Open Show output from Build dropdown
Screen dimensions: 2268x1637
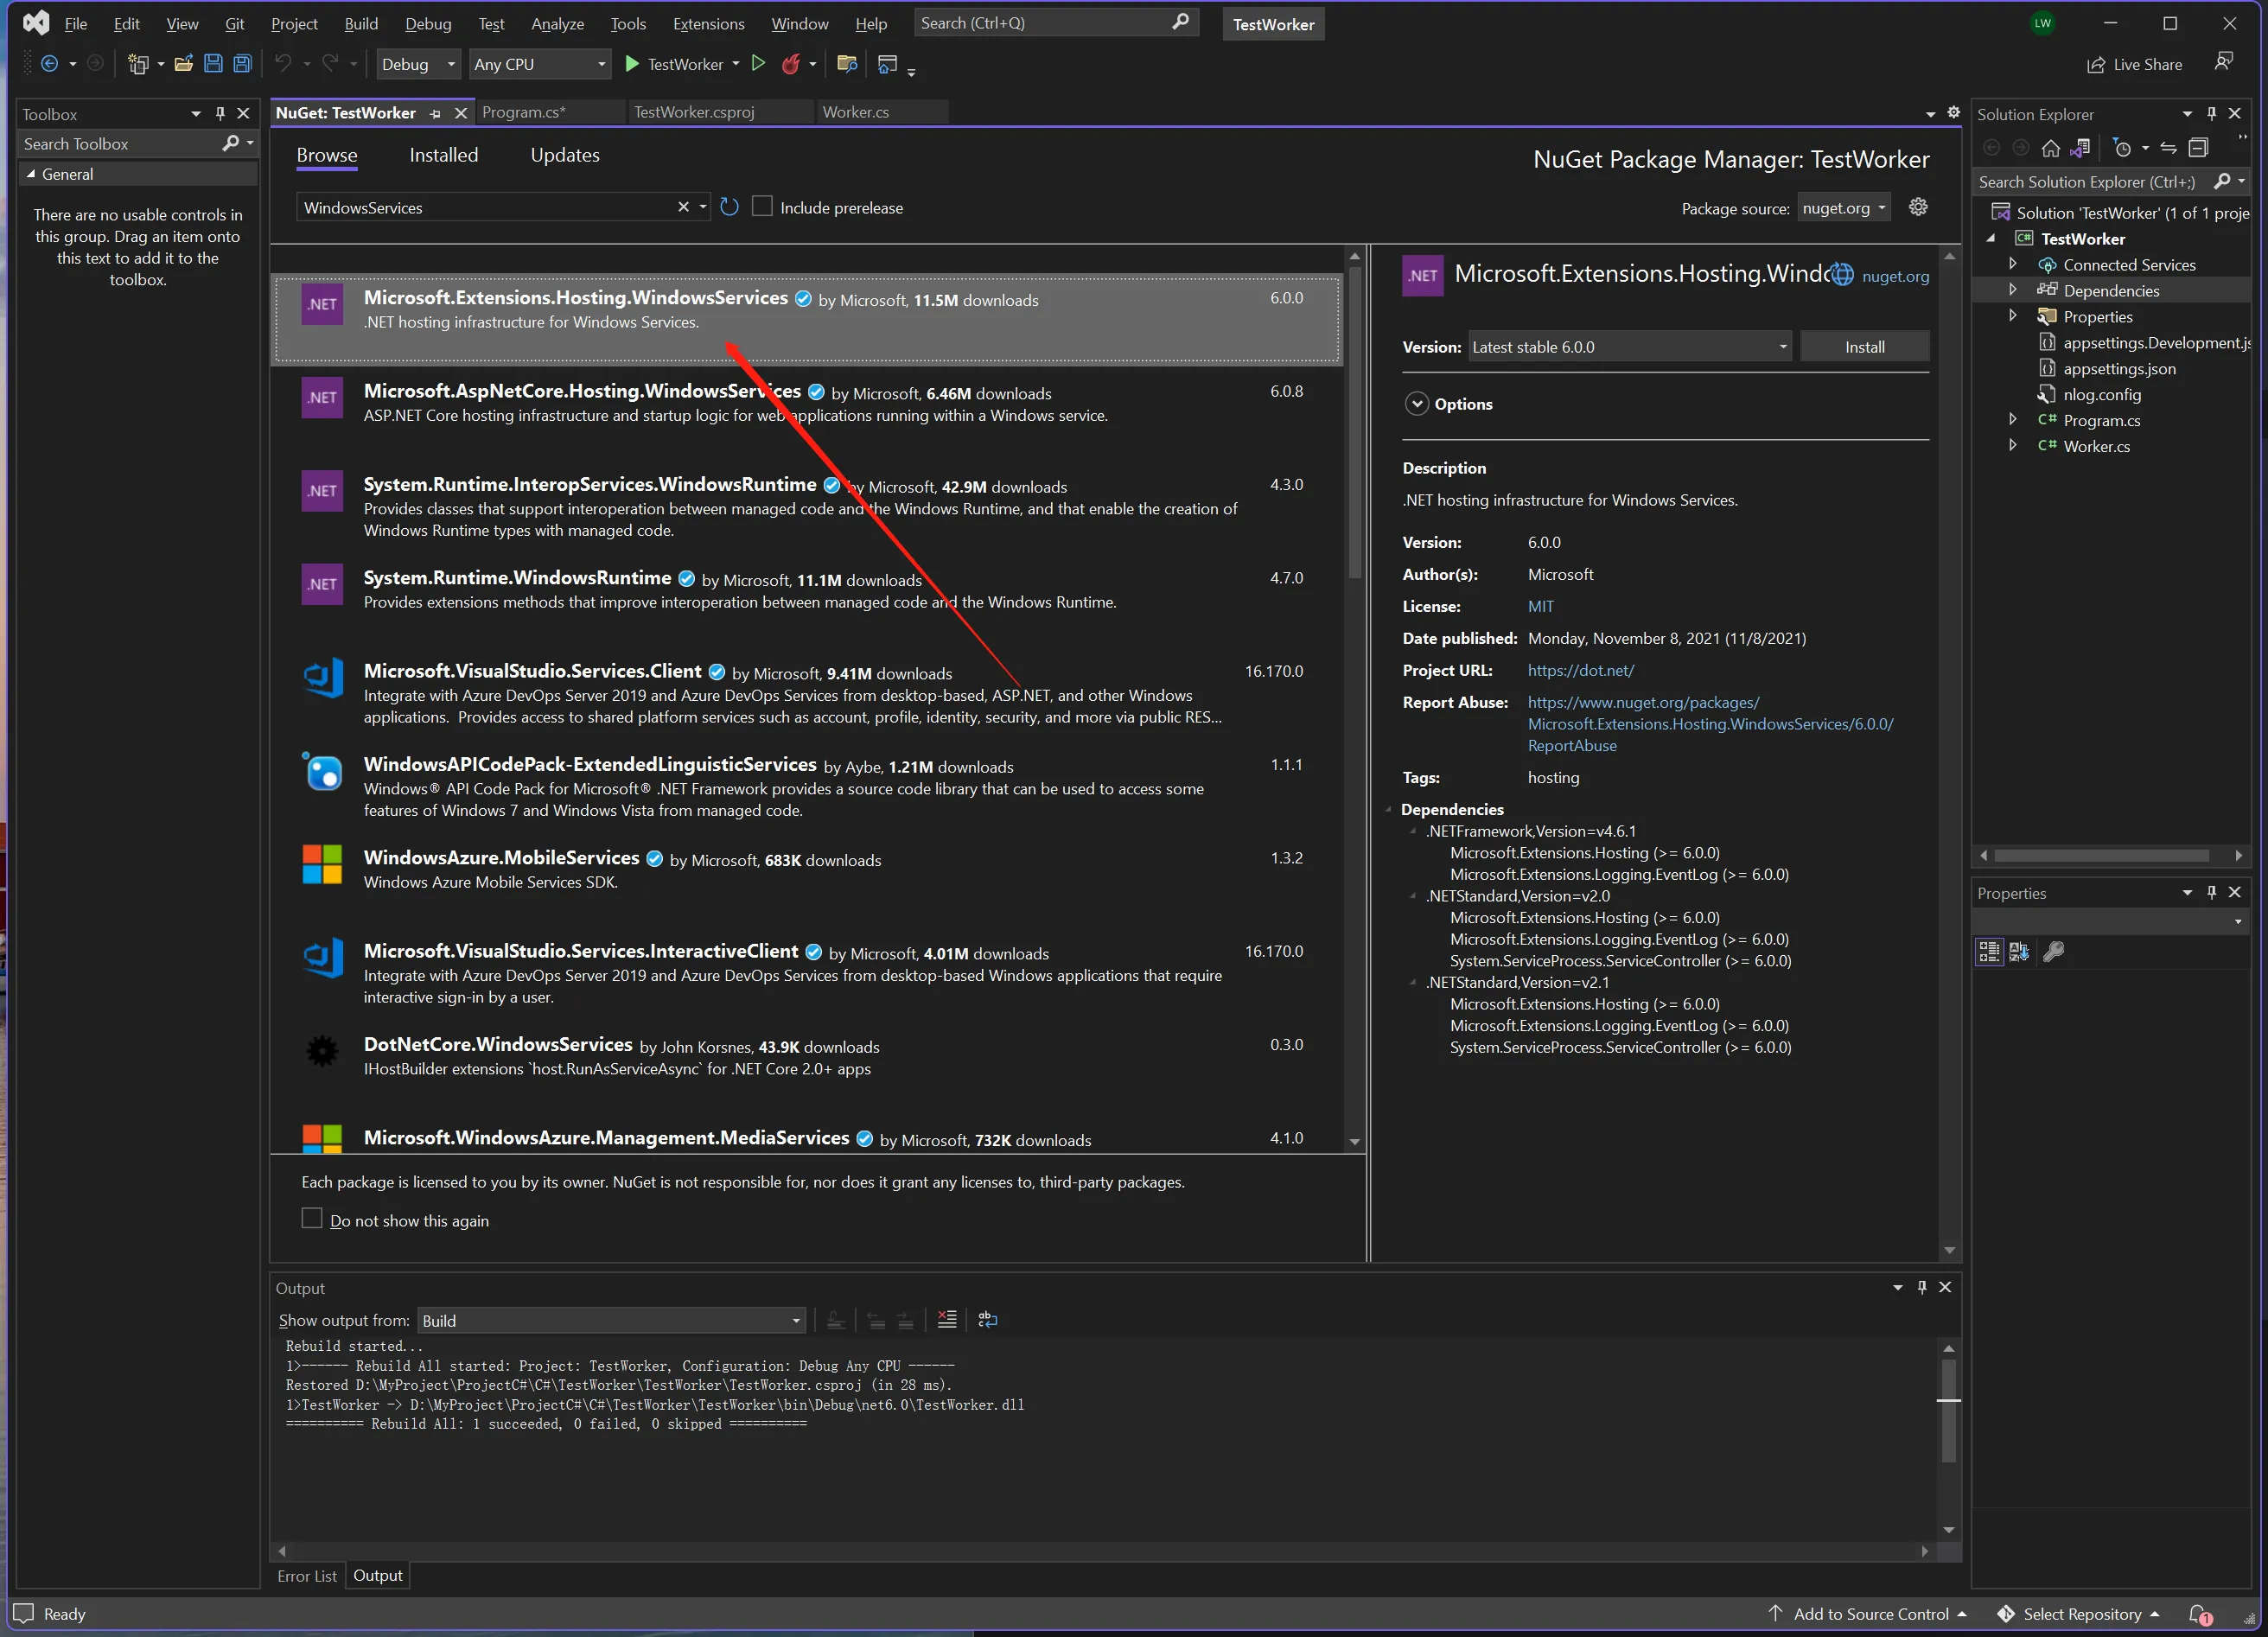point(611,1320)
